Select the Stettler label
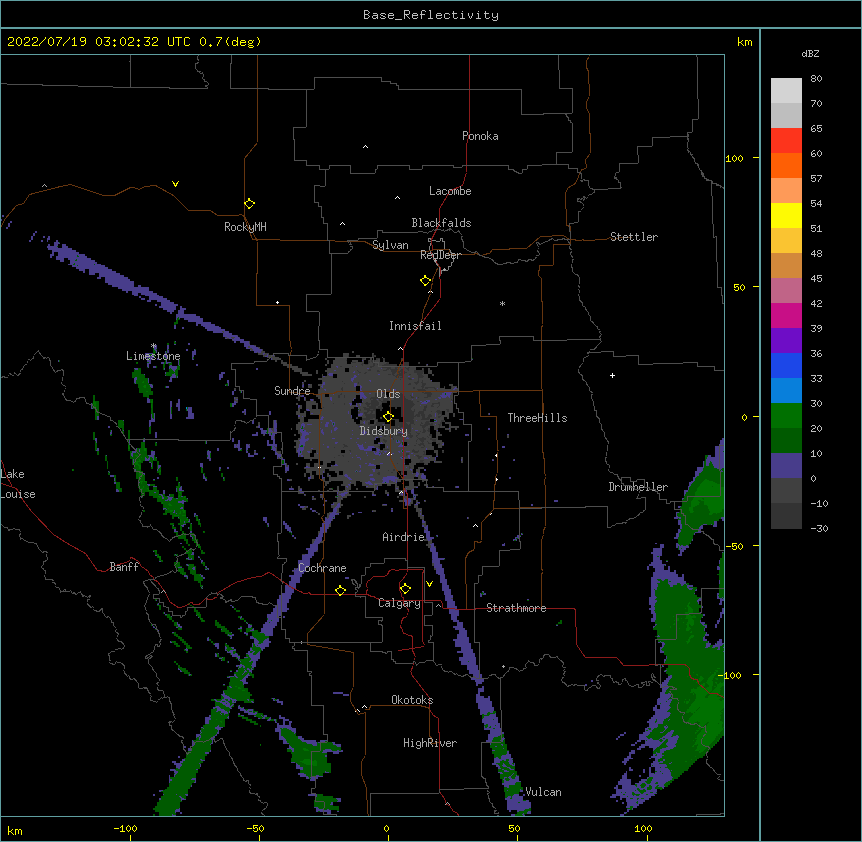The image size is (862, 842). pyautogui.click(x=634, y=237)
